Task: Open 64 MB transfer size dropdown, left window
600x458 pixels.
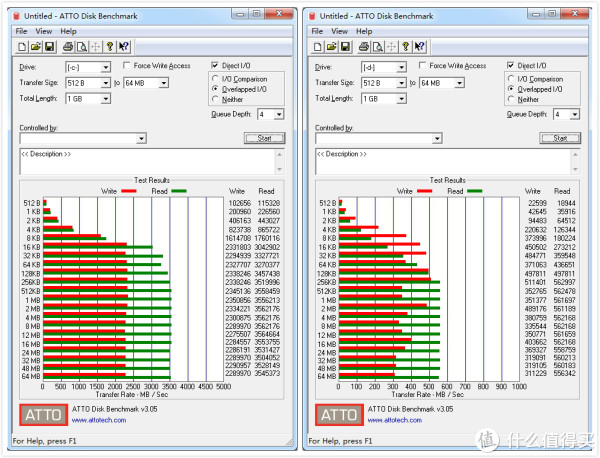Action: pos(164,83)
